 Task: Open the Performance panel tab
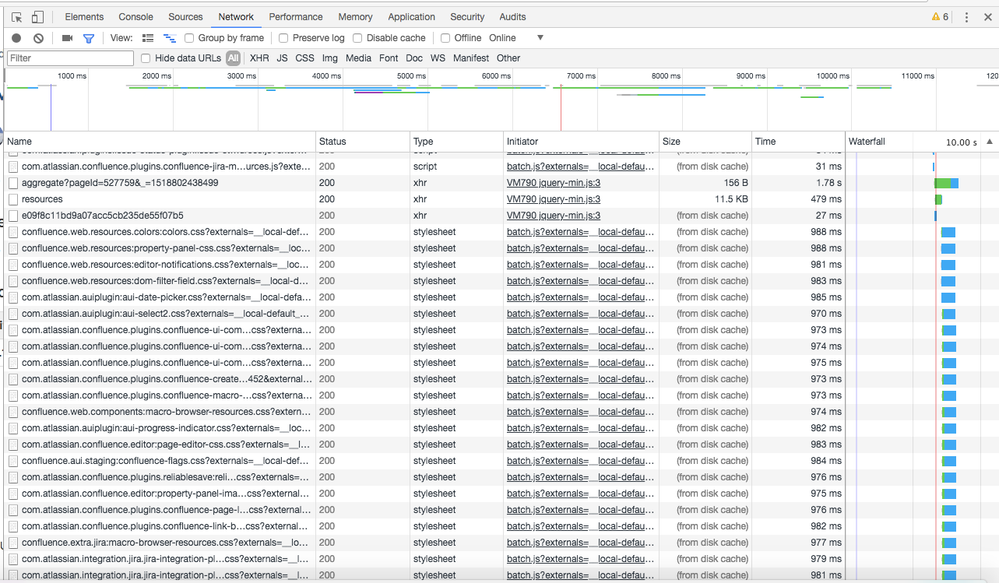tap(296, 16)
